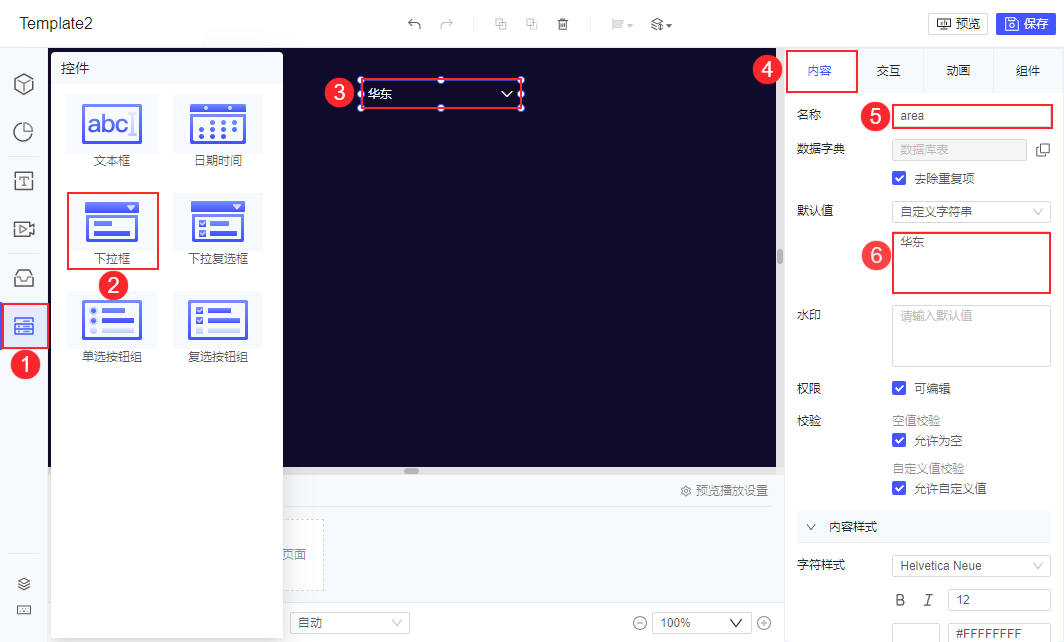Image resolution: width=1064 pixels, height=642 pixels.
Task: Click the name input showing 'area'
Action: click(971, 116)
